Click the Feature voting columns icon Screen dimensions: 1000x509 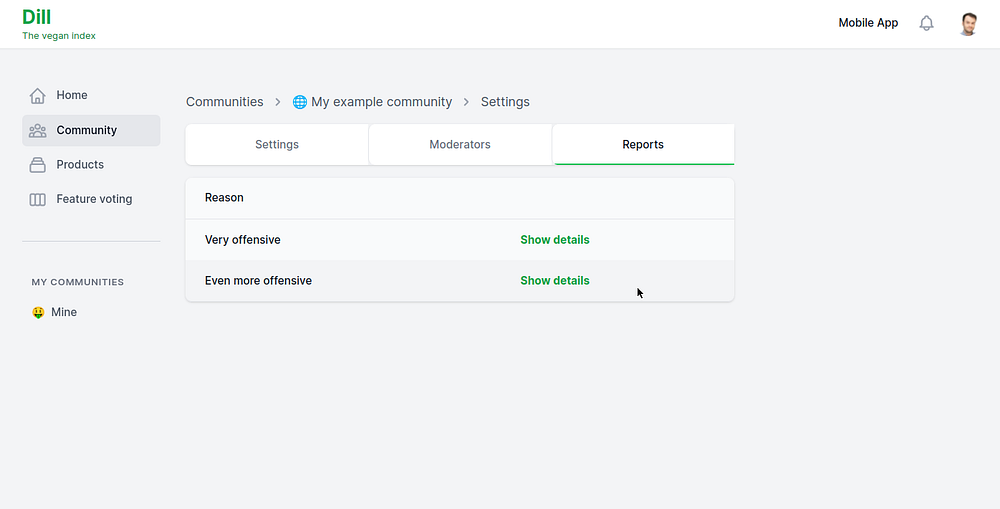point(38,199)
